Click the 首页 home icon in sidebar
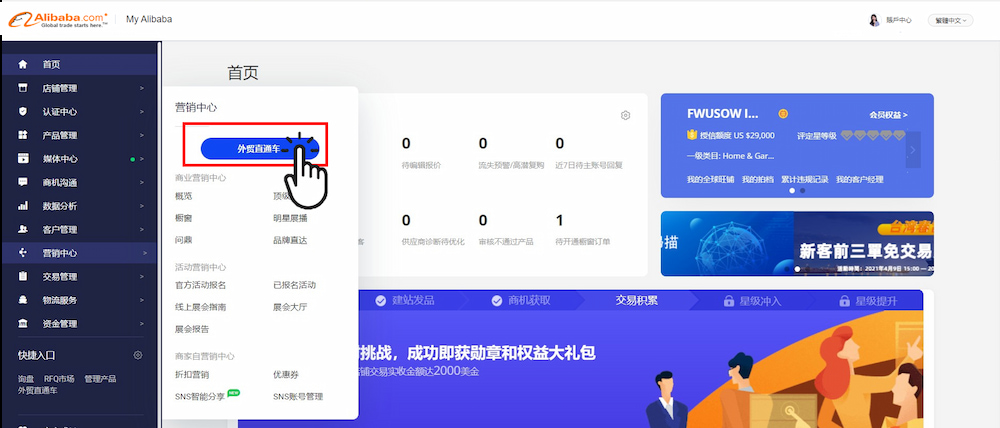 pos(23,64)
